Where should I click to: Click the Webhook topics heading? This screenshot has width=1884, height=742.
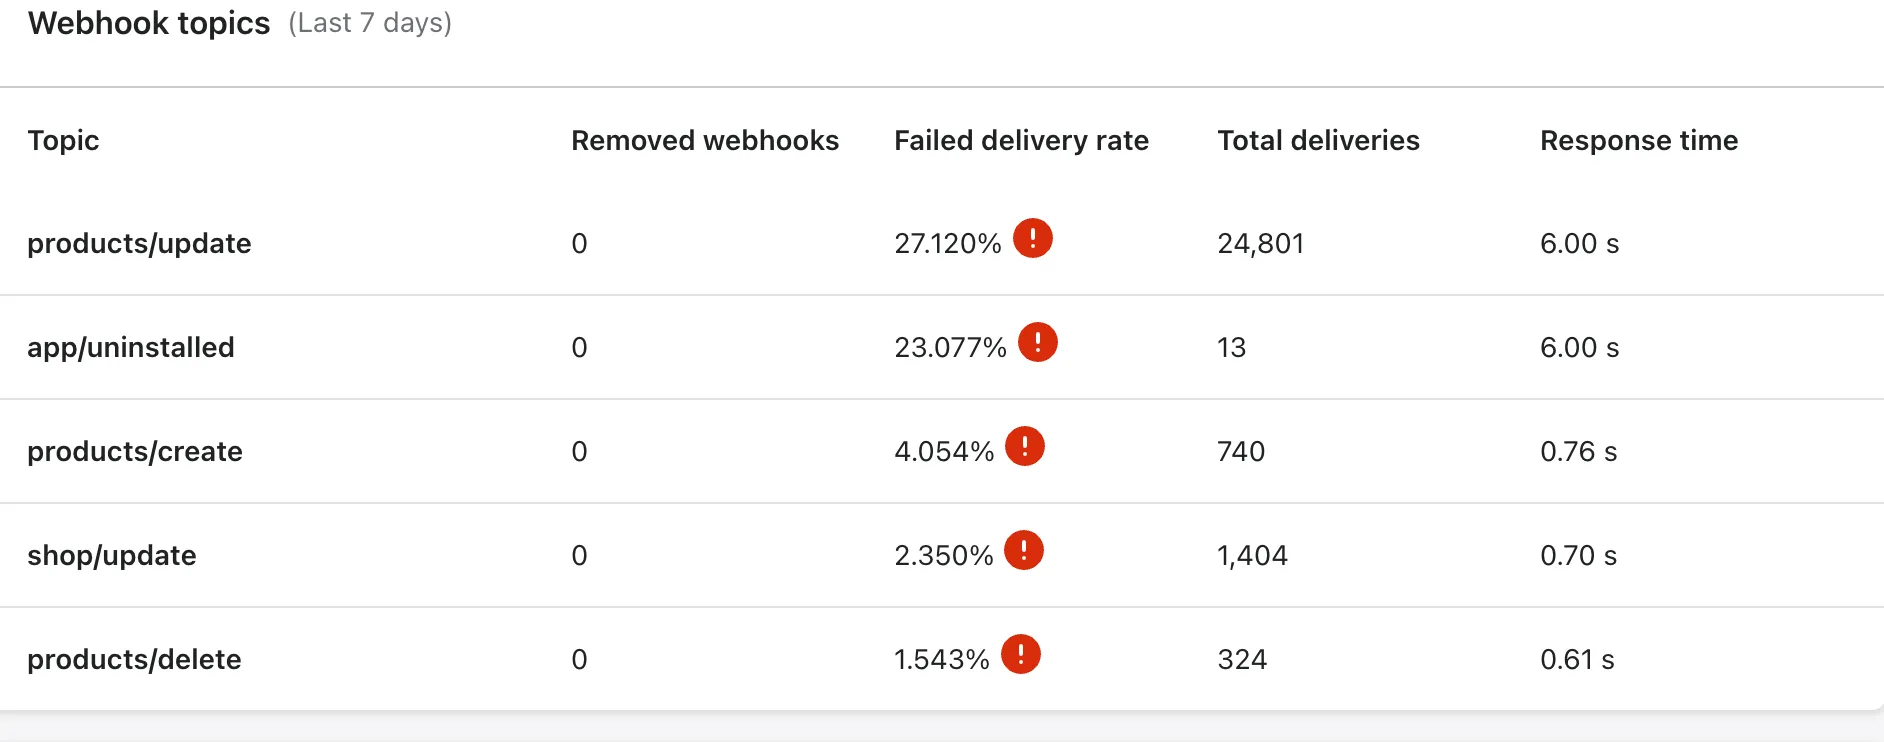coord(149,23)
